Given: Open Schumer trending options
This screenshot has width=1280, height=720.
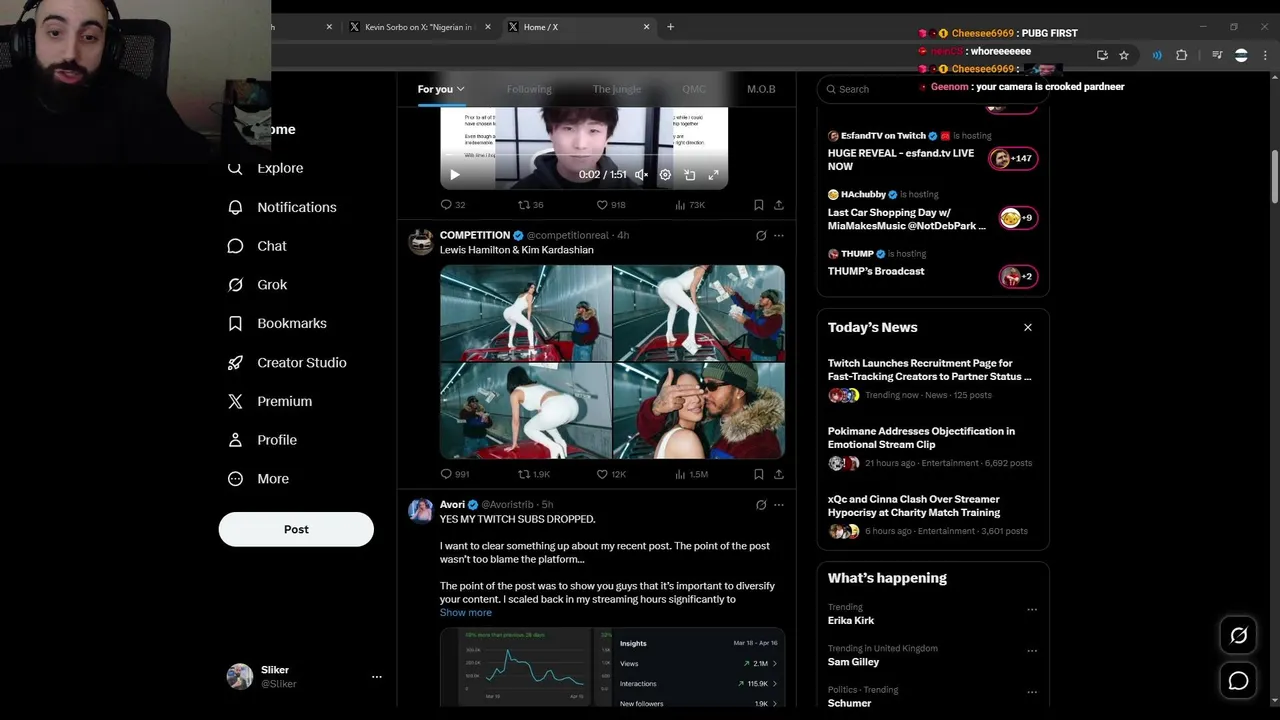Looking at the screenshot, I should 1032,692.
